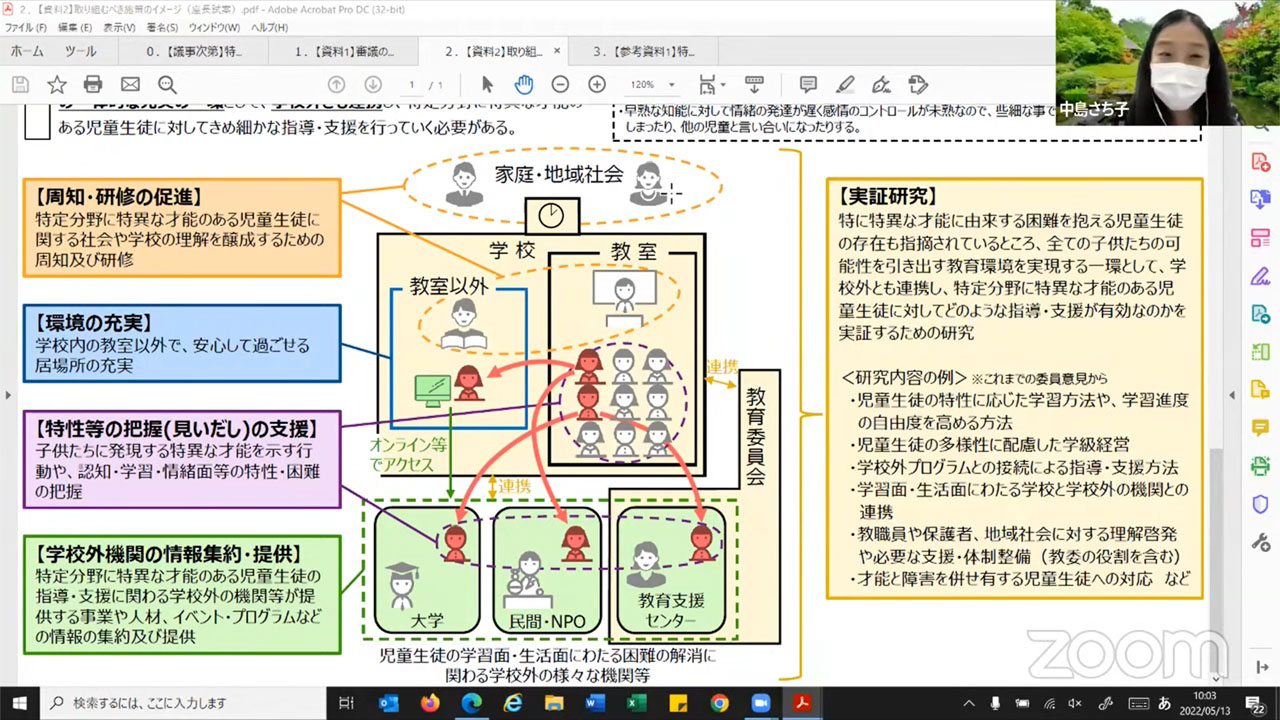
Task: Close the 2.【資料2】 document tab
Action: (557, 51)
